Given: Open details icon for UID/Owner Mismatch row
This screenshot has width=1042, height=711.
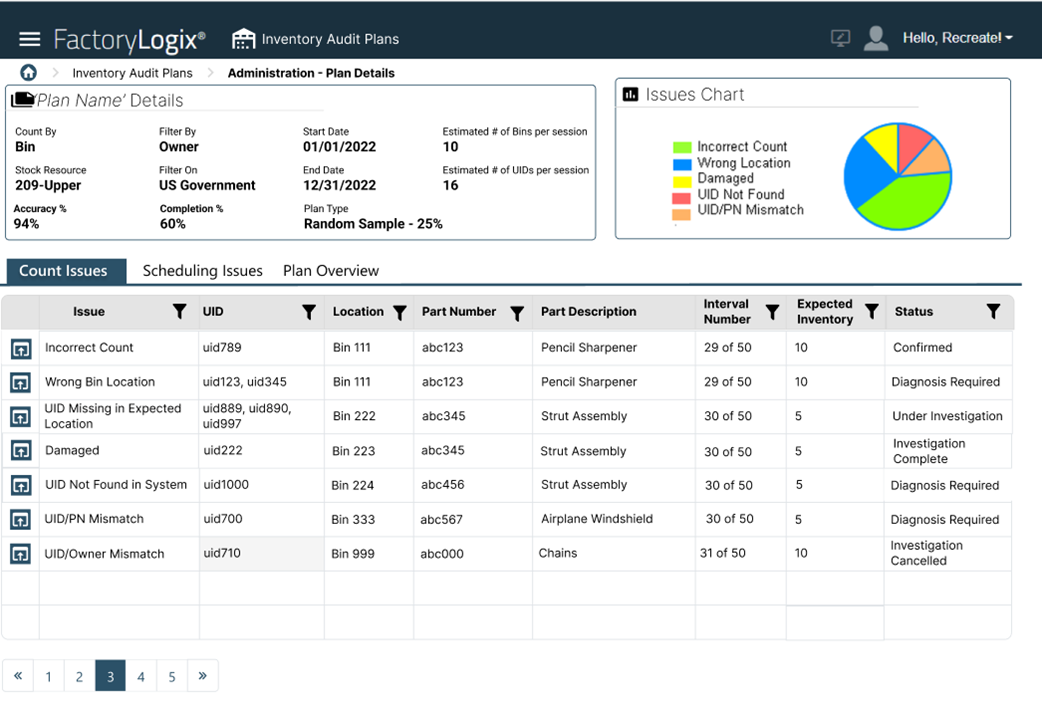Looking at the screenshot, I should click(x=21, y=554).
